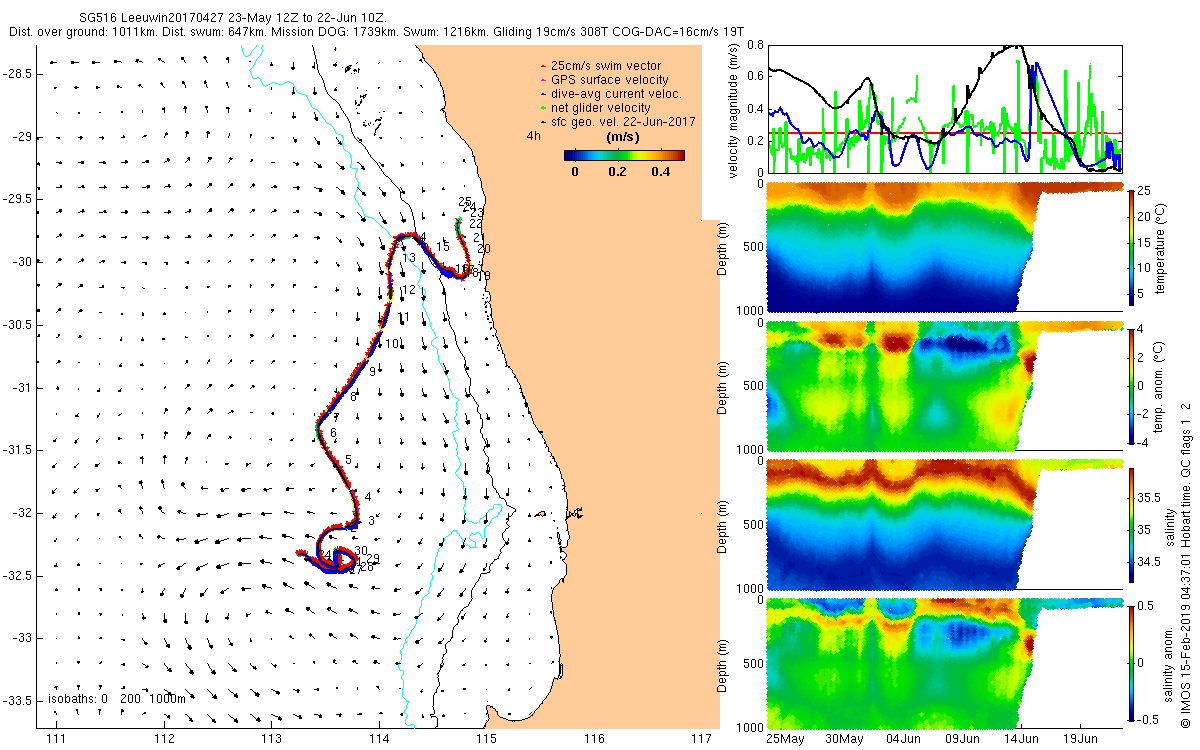Click the 04Jun tick label on time axis

pos(904,739)
